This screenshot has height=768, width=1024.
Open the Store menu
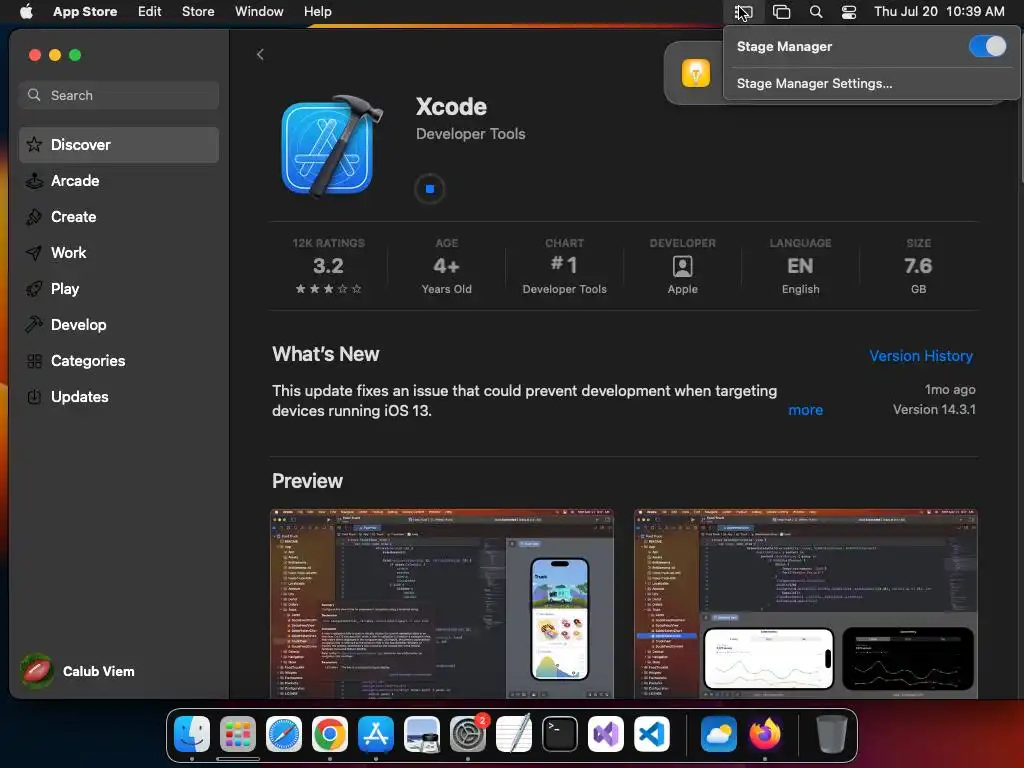(198, 12)
